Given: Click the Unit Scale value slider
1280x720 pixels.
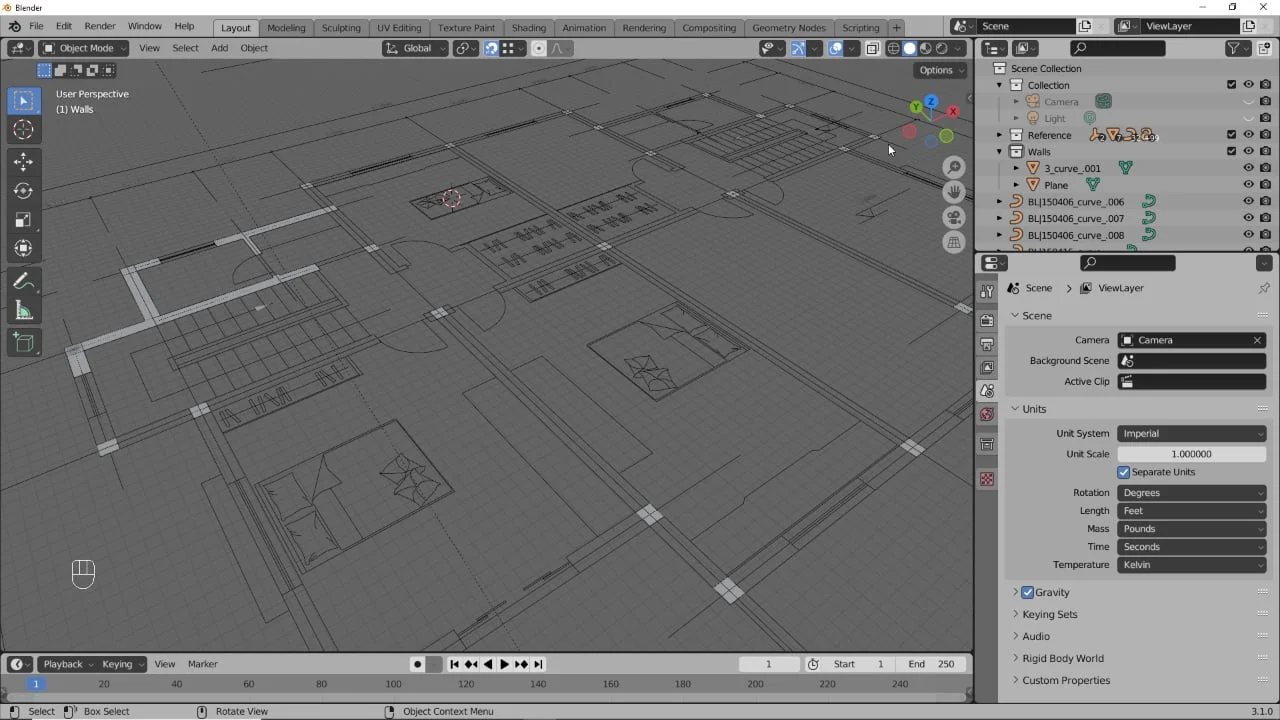Looking at the screenshot, I should (x=1191, y=453).
